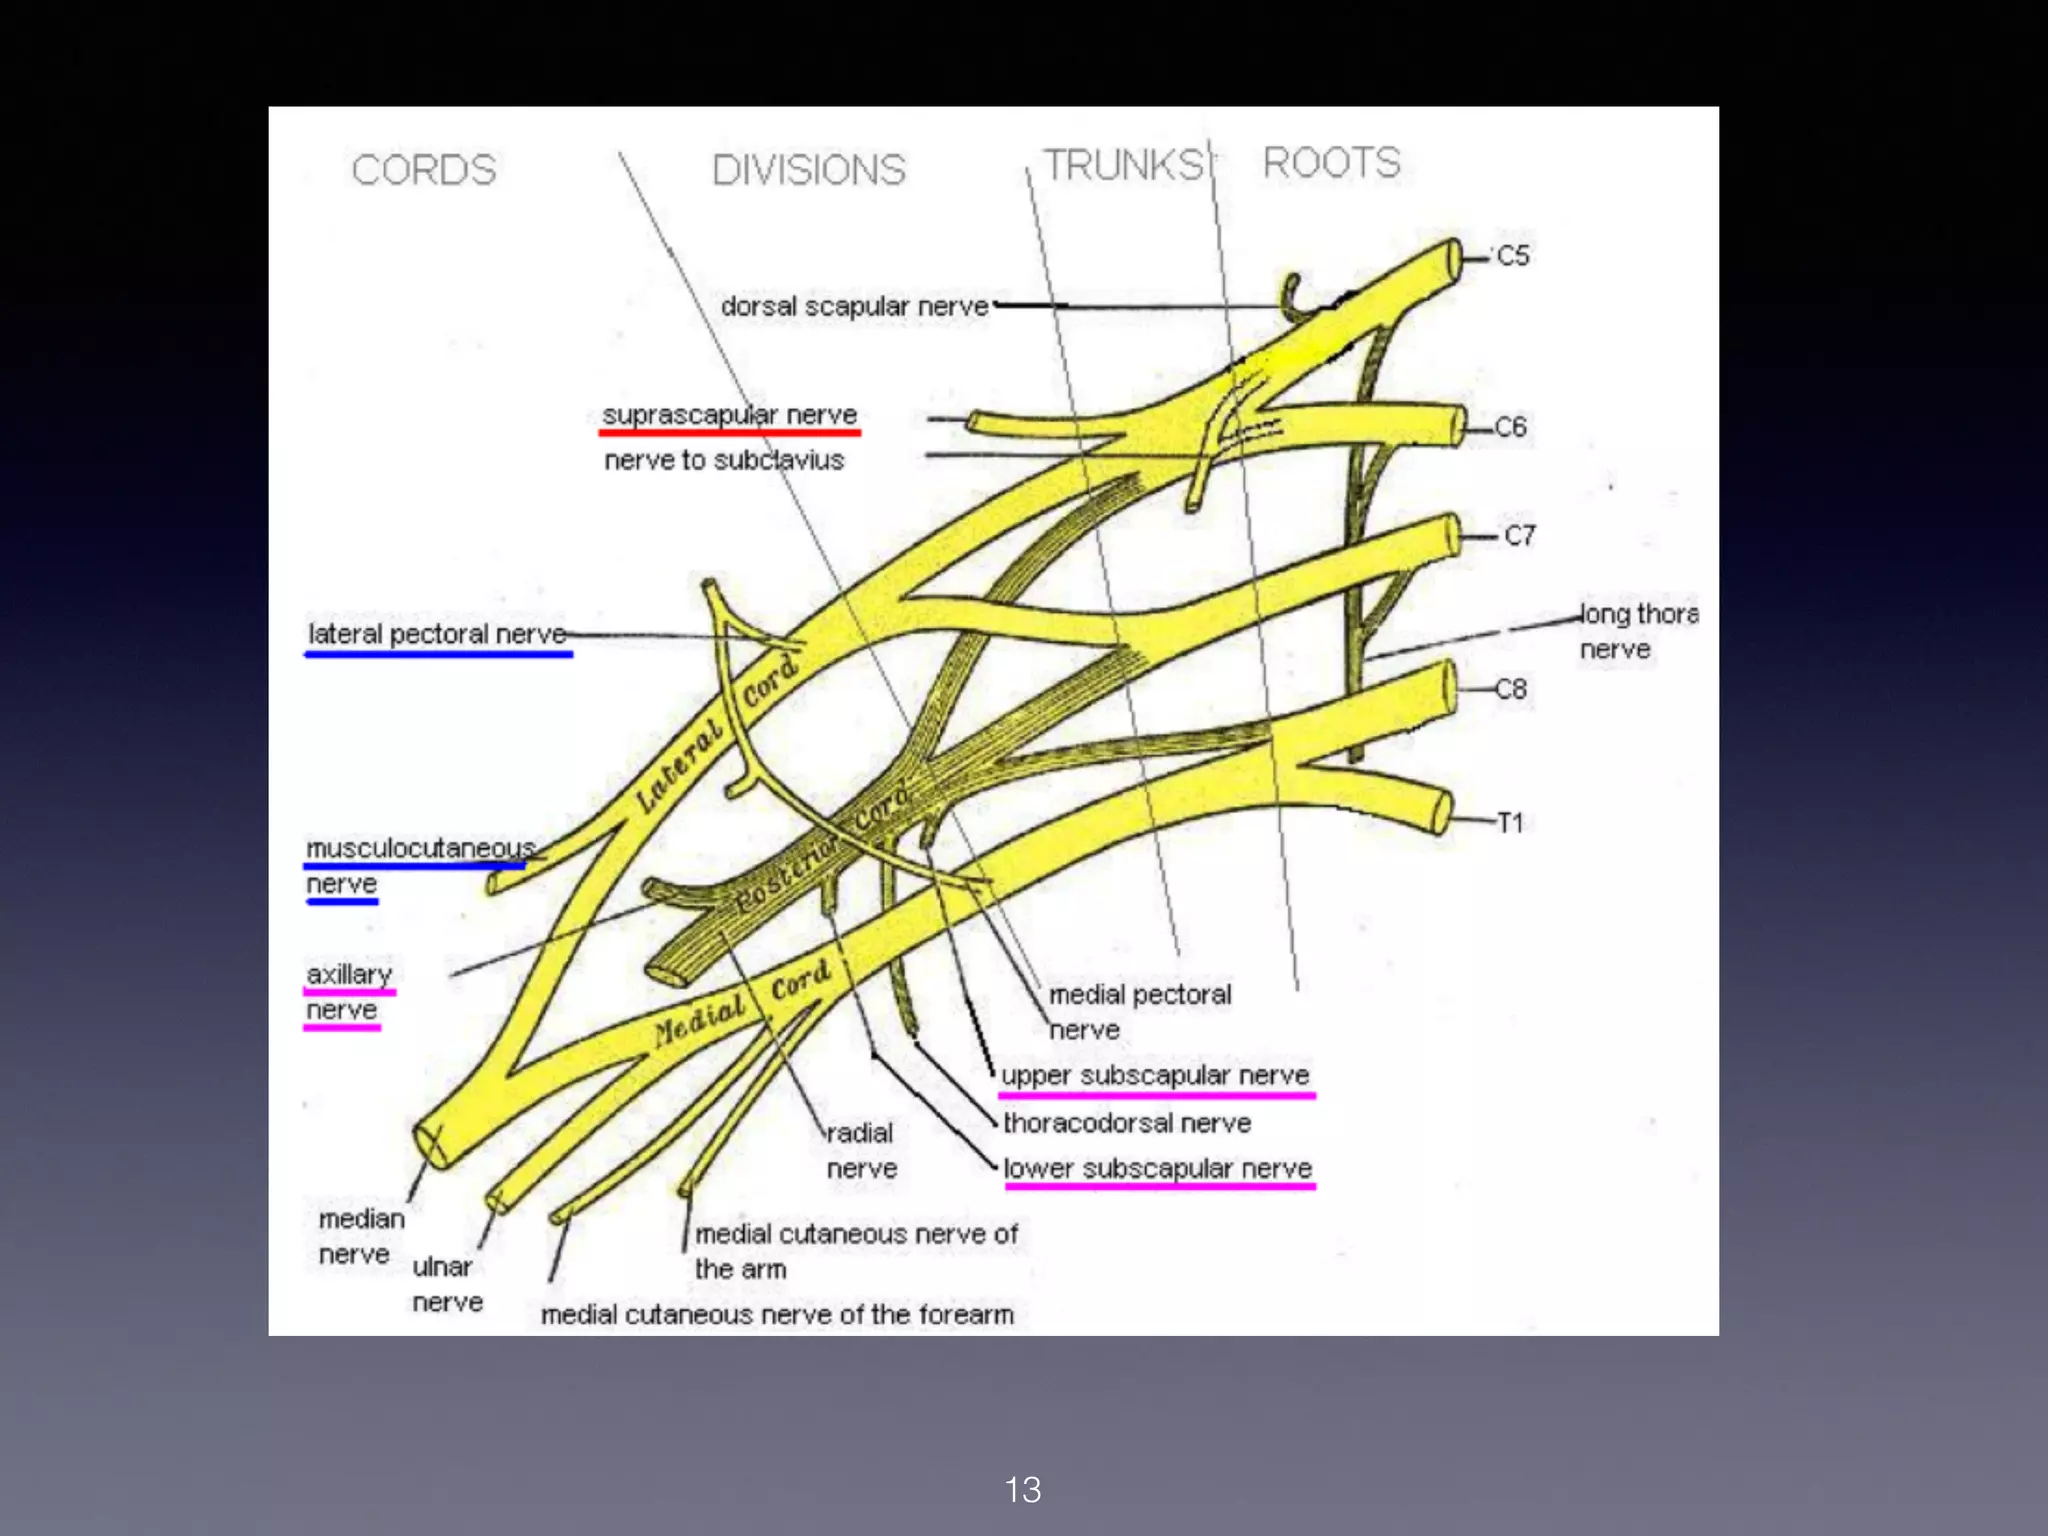The height and width of the screenshot is (1536, 2048).
Task: Select the lateral pectoral nerve label
Action: [437, 634]
